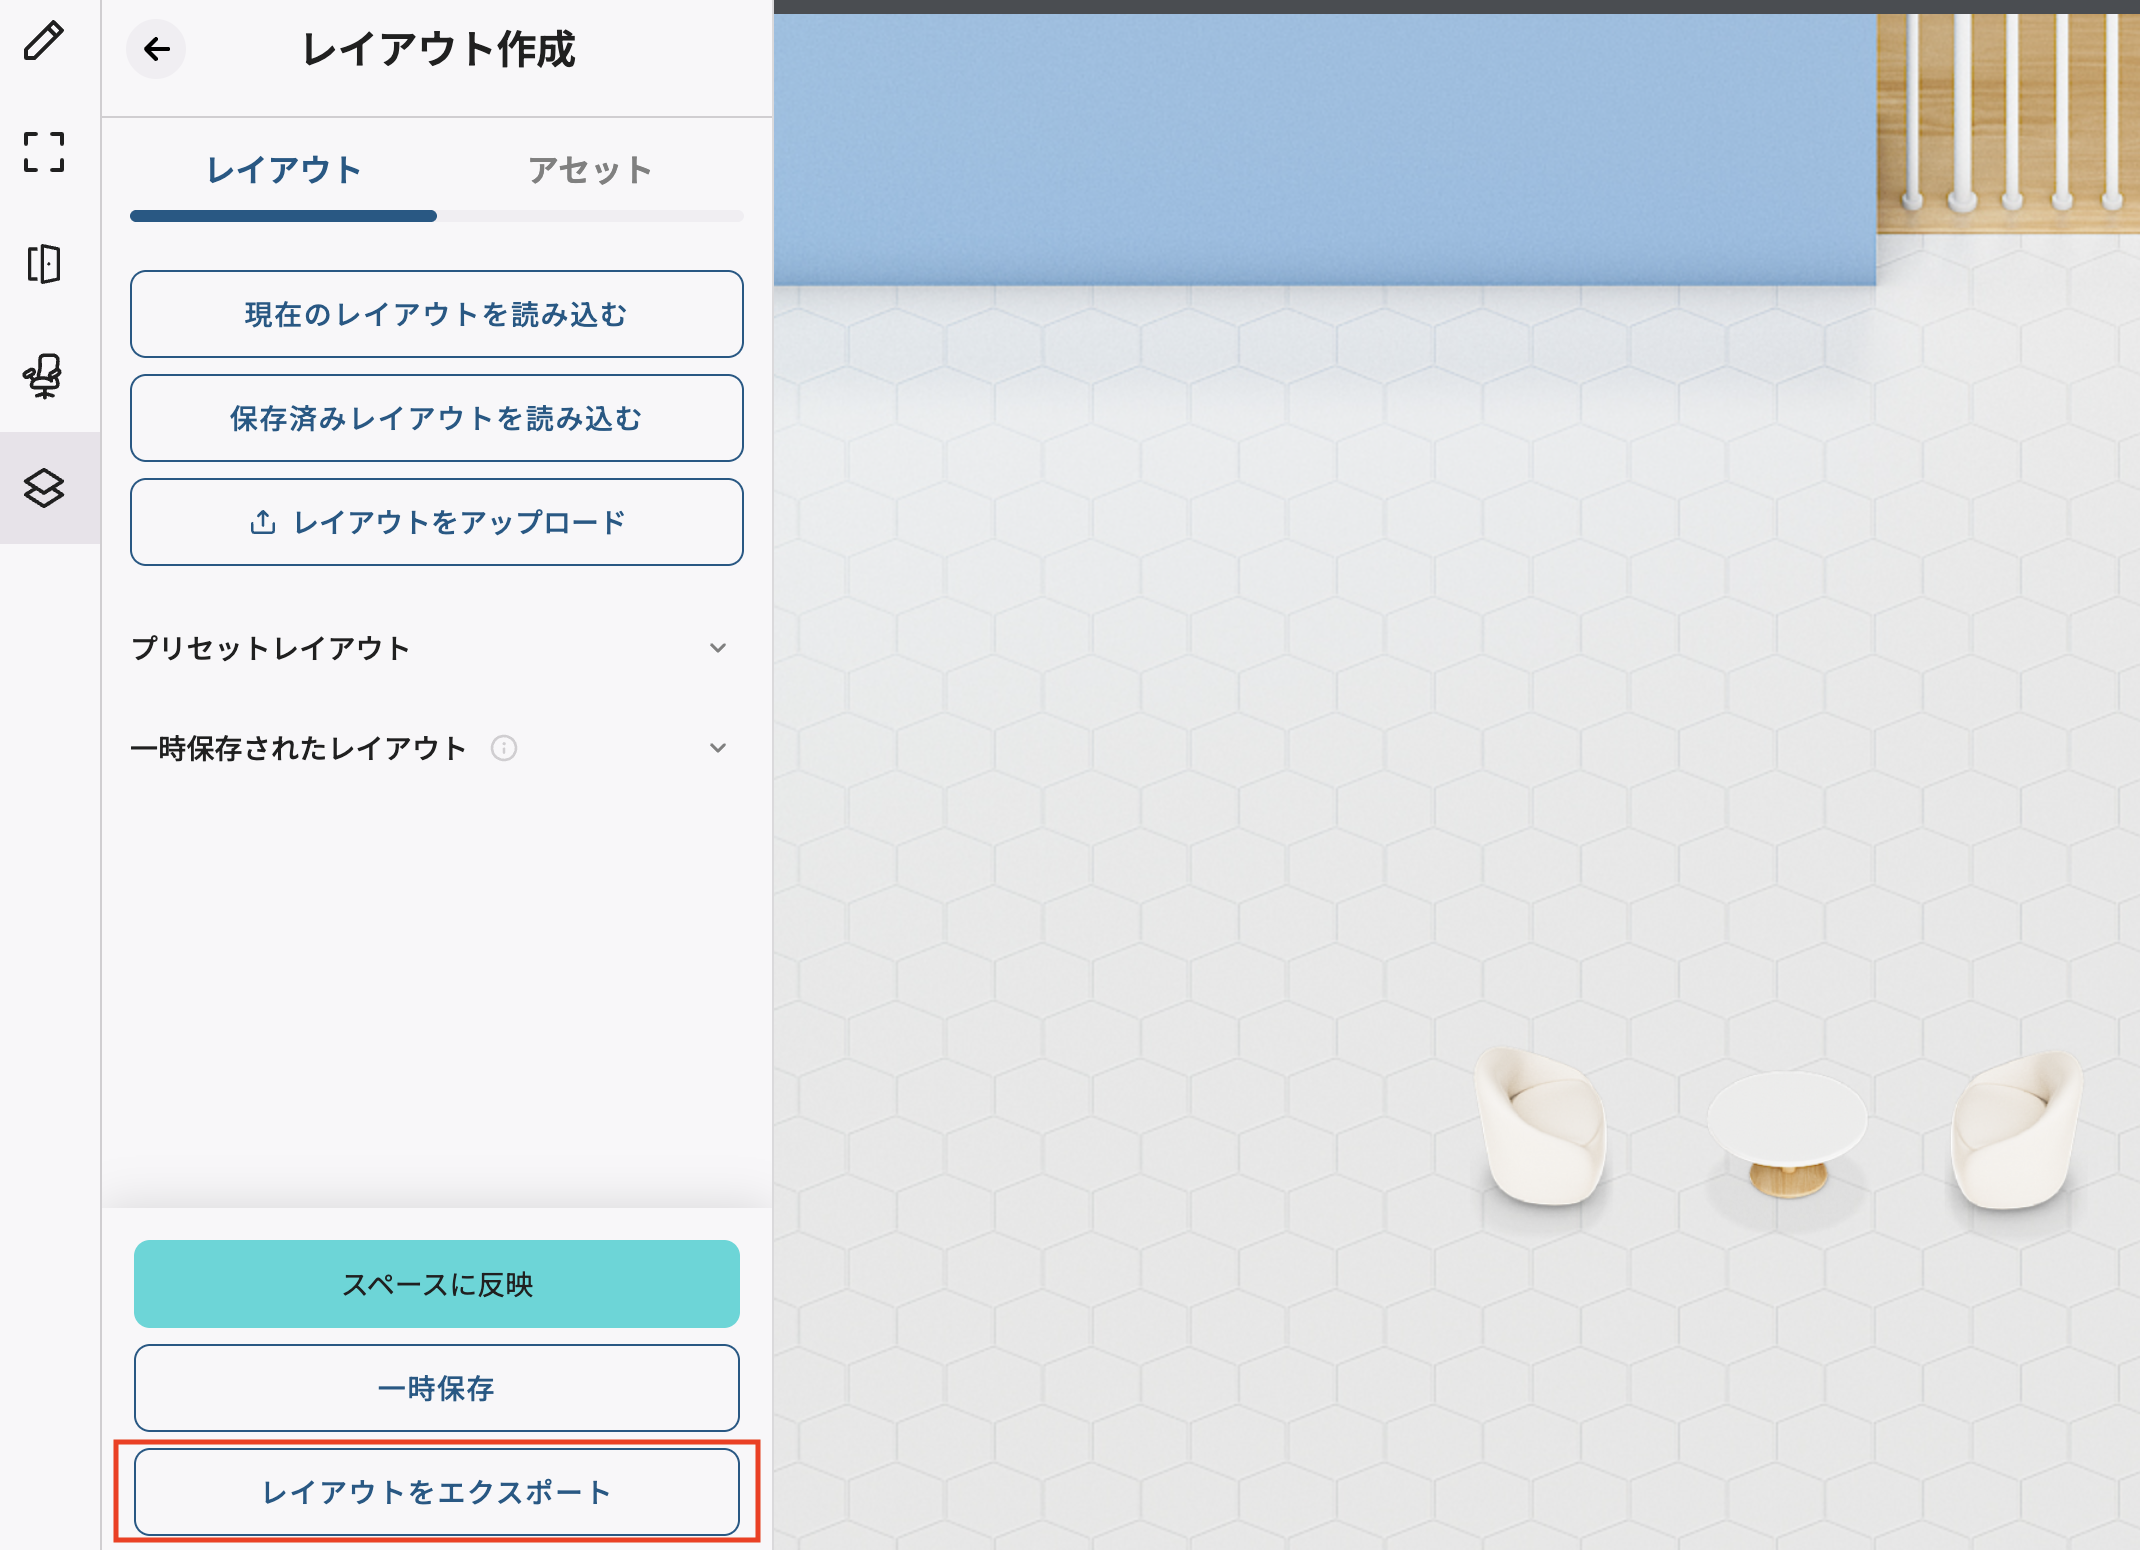Select the pencil edit tool in sidebar

[44, 41]
